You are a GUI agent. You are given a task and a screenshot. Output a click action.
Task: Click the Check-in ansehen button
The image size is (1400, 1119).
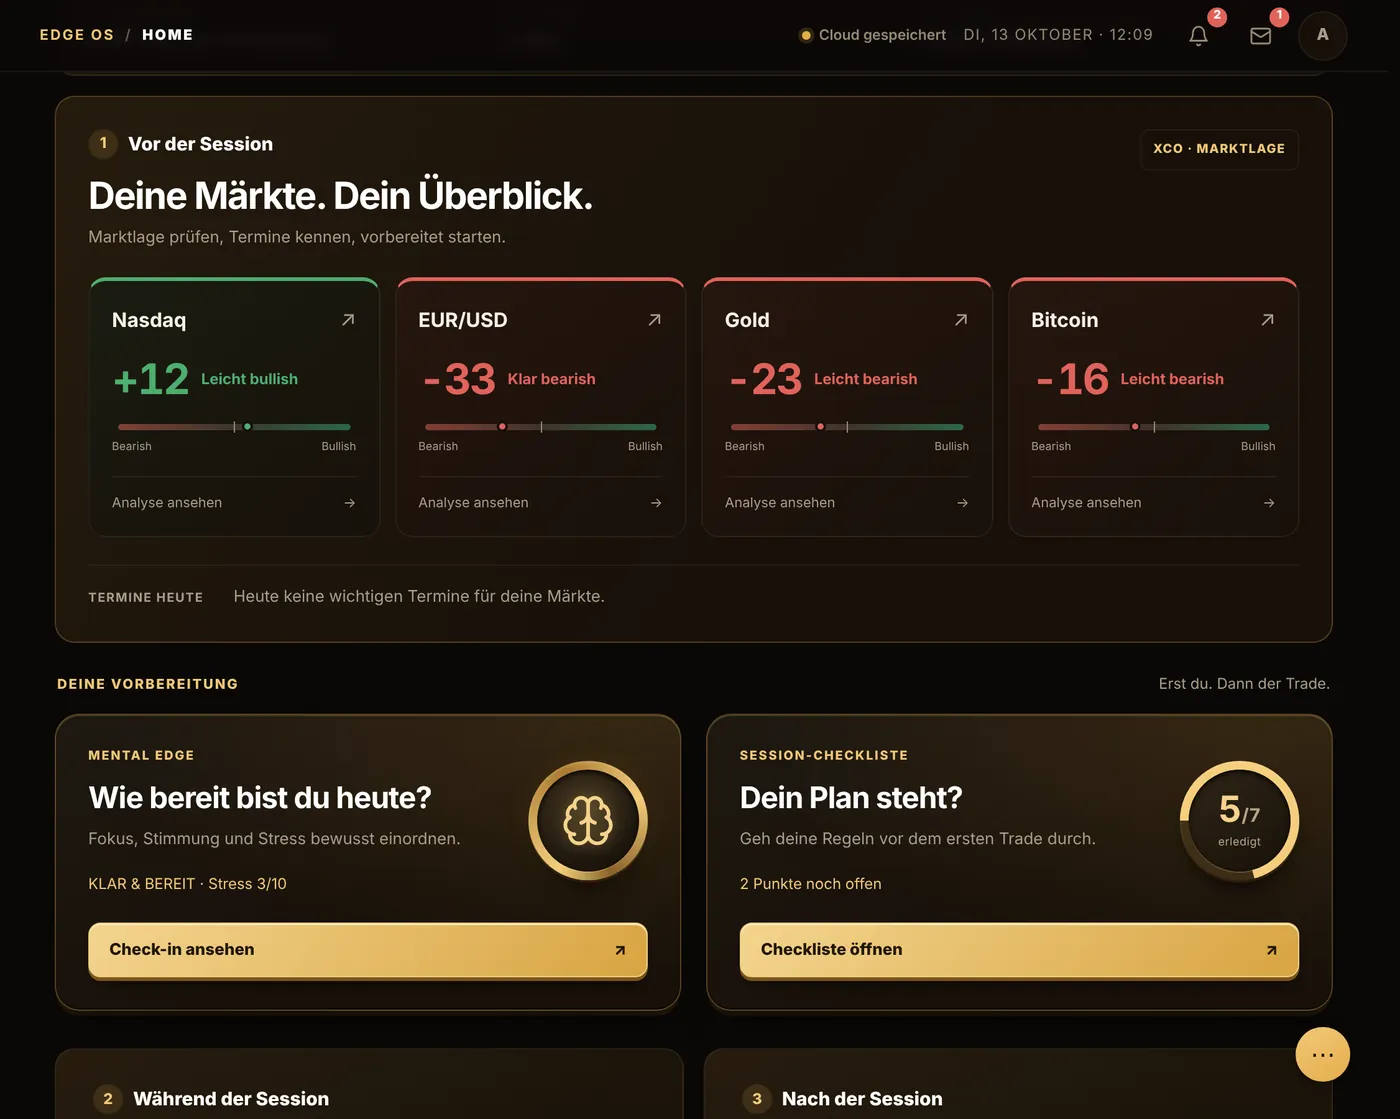coord(368,950)
